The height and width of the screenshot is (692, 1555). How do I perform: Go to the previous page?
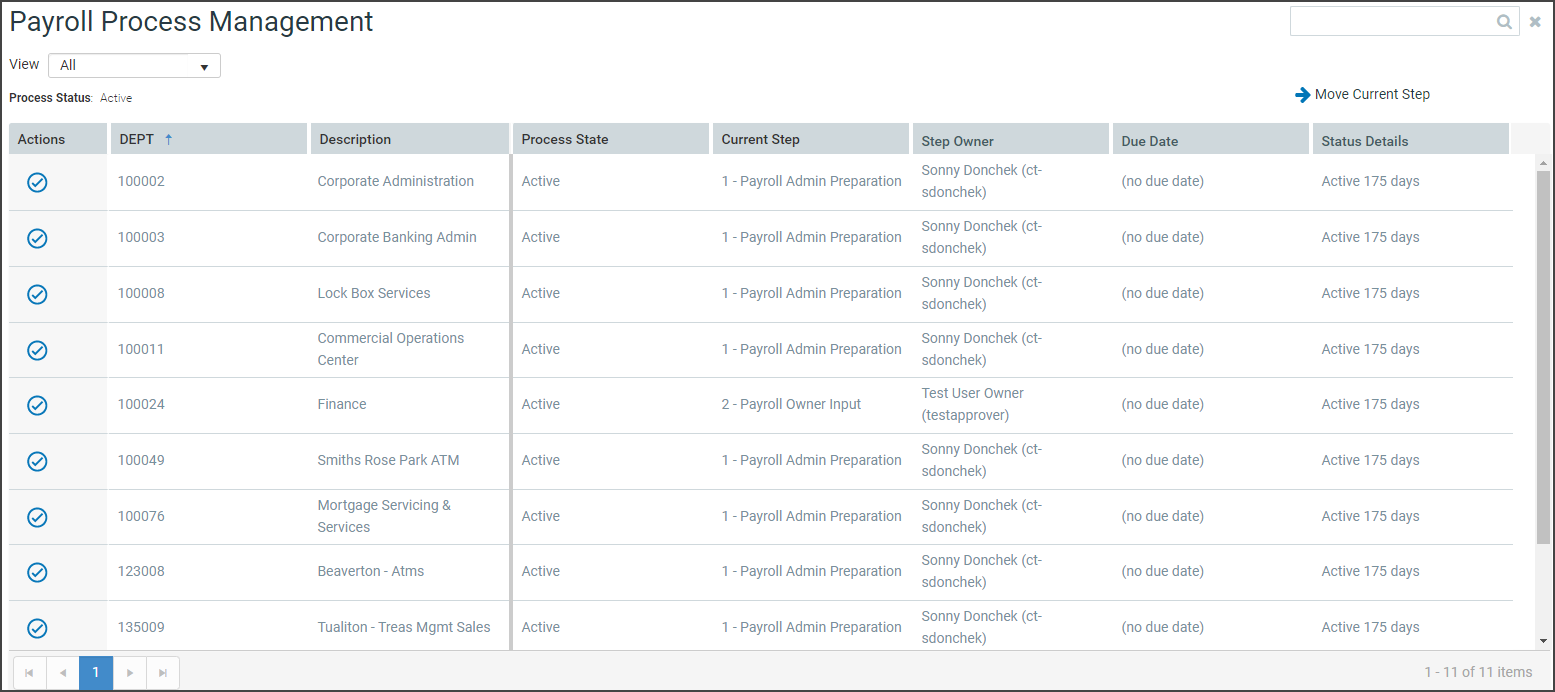pos(63,673)
